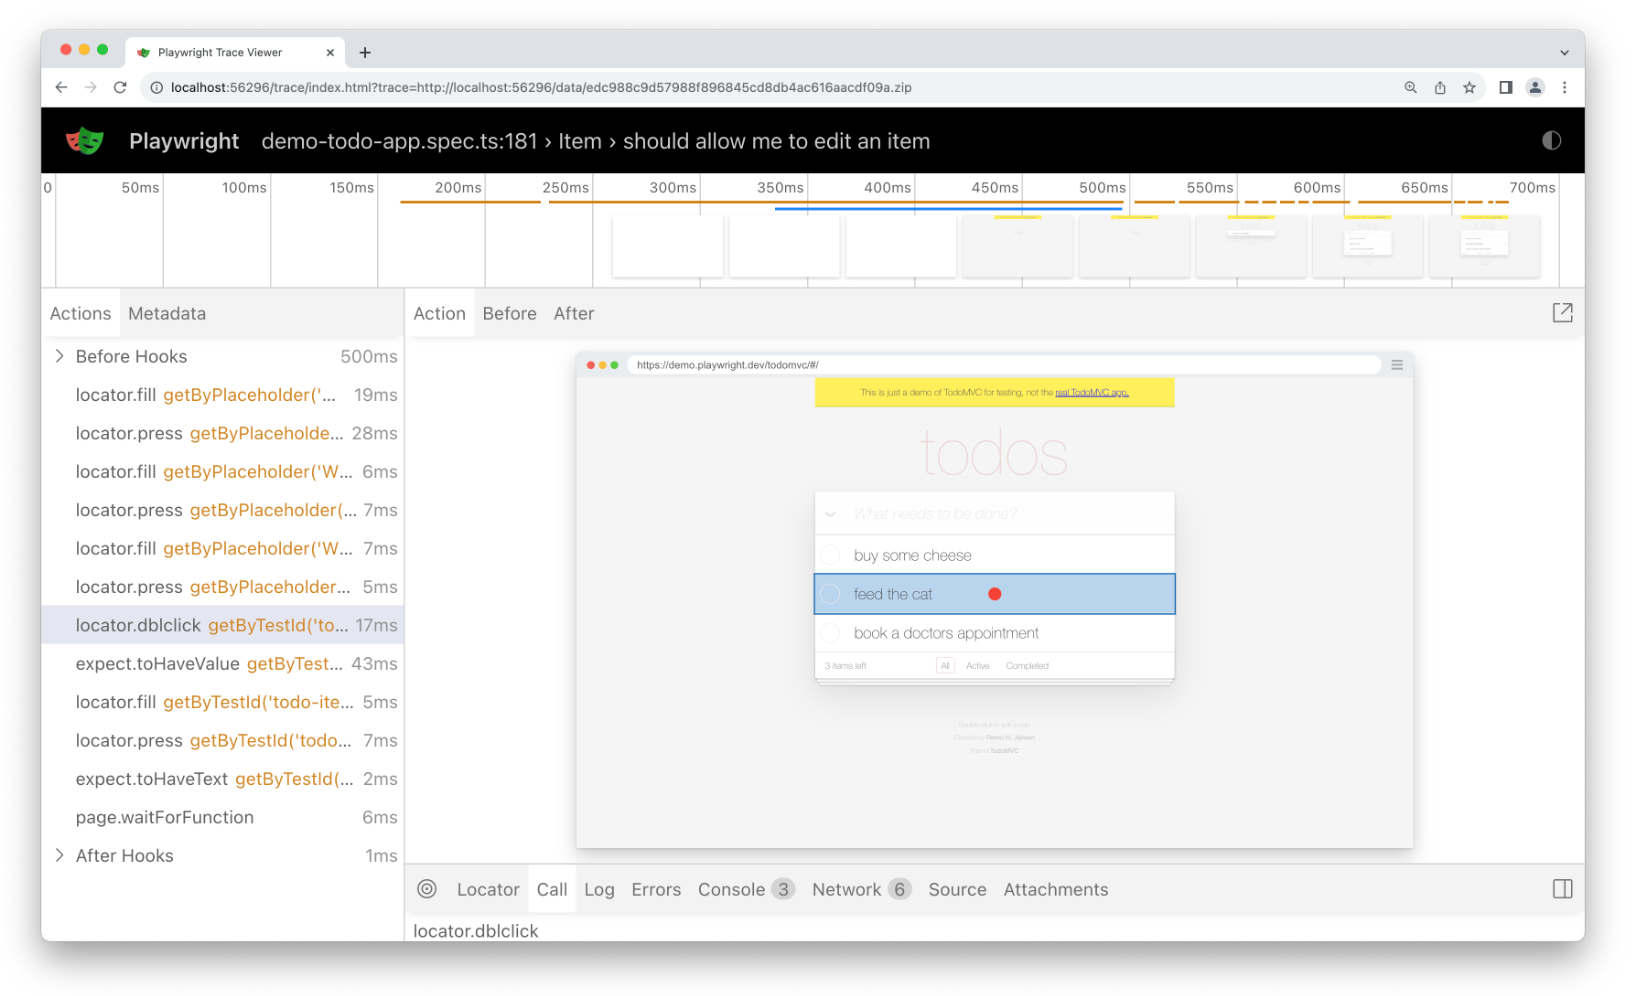Open the Call tab
Image resolution: width=1640 pixels, height=996 pixels.
(x=552, y=889)
